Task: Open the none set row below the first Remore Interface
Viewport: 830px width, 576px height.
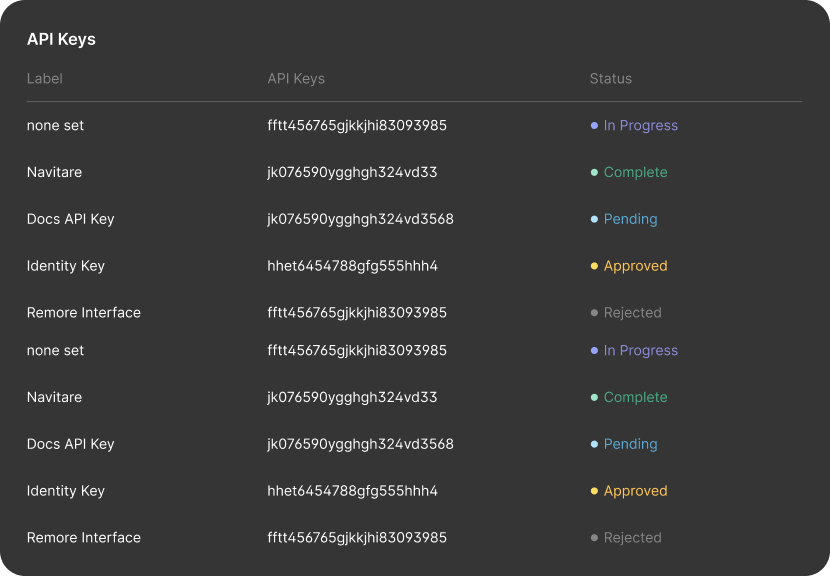Action: (x=414, y=350)
